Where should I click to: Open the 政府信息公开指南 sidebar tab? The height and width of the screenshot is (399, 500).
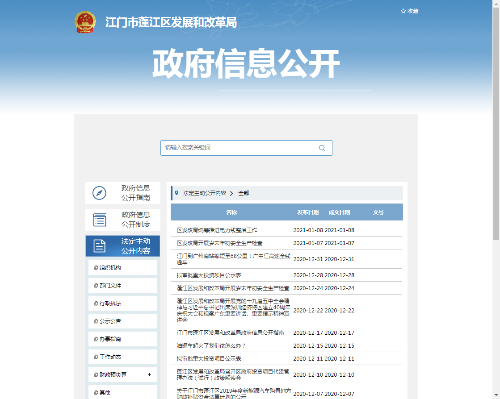(123, 193)
